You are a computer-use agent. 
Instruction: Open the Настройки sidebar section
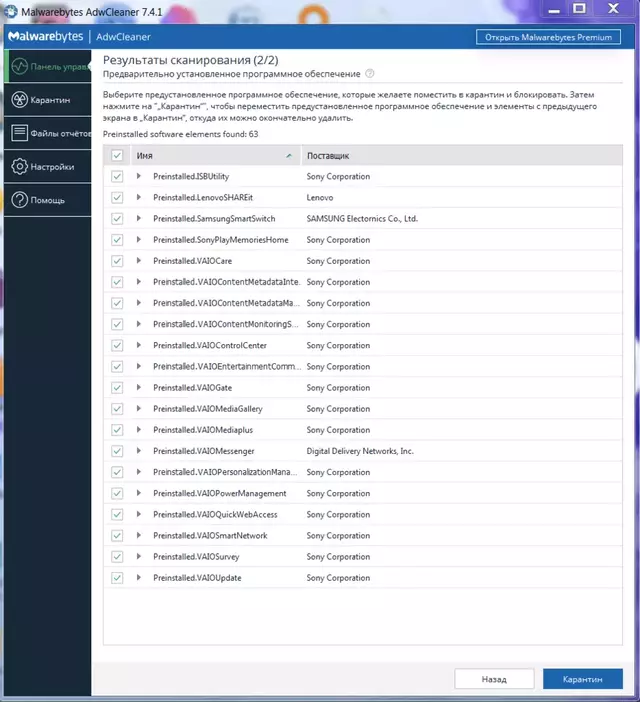click(48, 167)
